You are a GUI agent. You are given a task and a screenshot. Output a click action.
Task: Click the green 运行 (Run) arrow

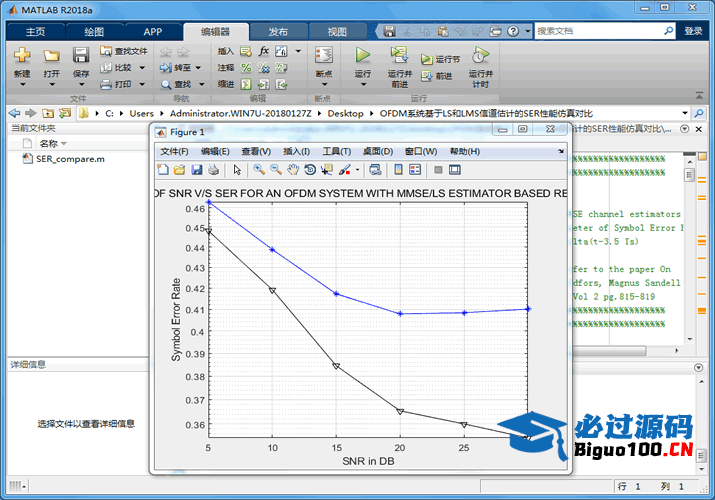363,55
